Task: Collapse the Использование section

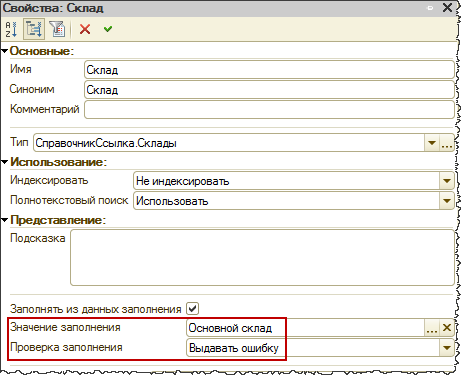Action: pos(4,162)
